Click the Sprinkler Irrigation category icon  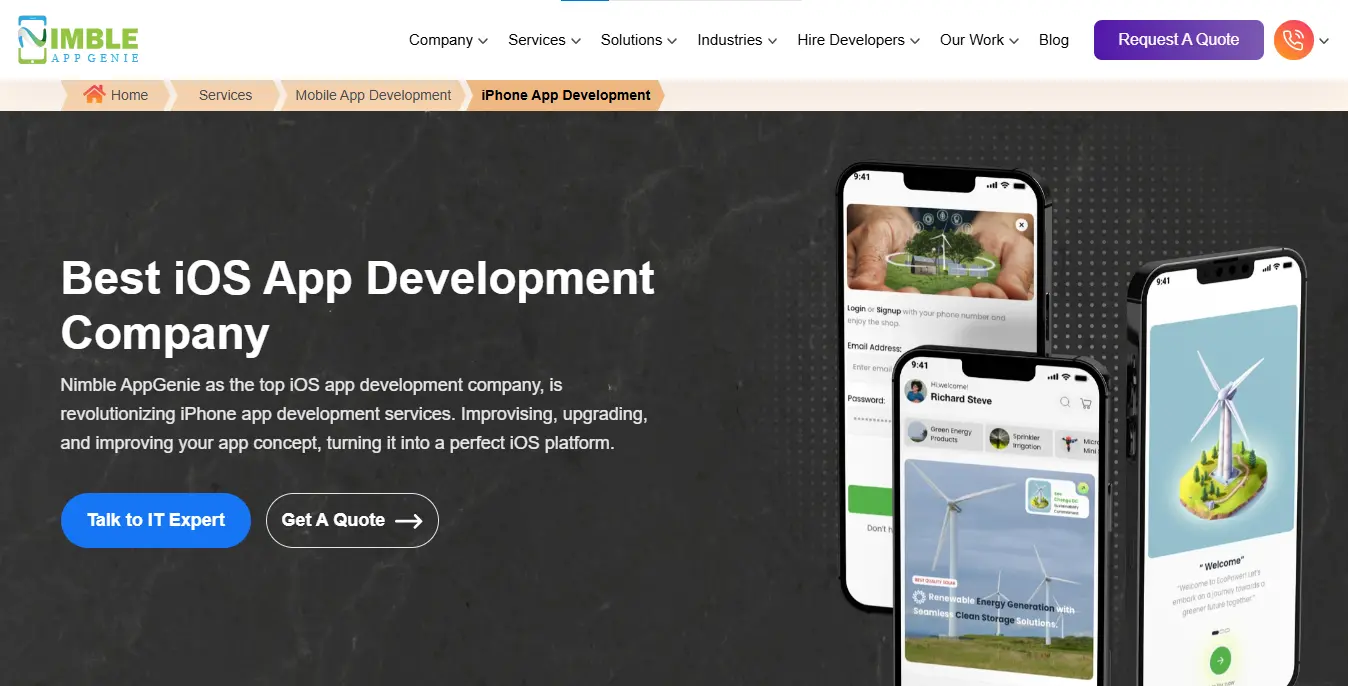tap(998, 439)
